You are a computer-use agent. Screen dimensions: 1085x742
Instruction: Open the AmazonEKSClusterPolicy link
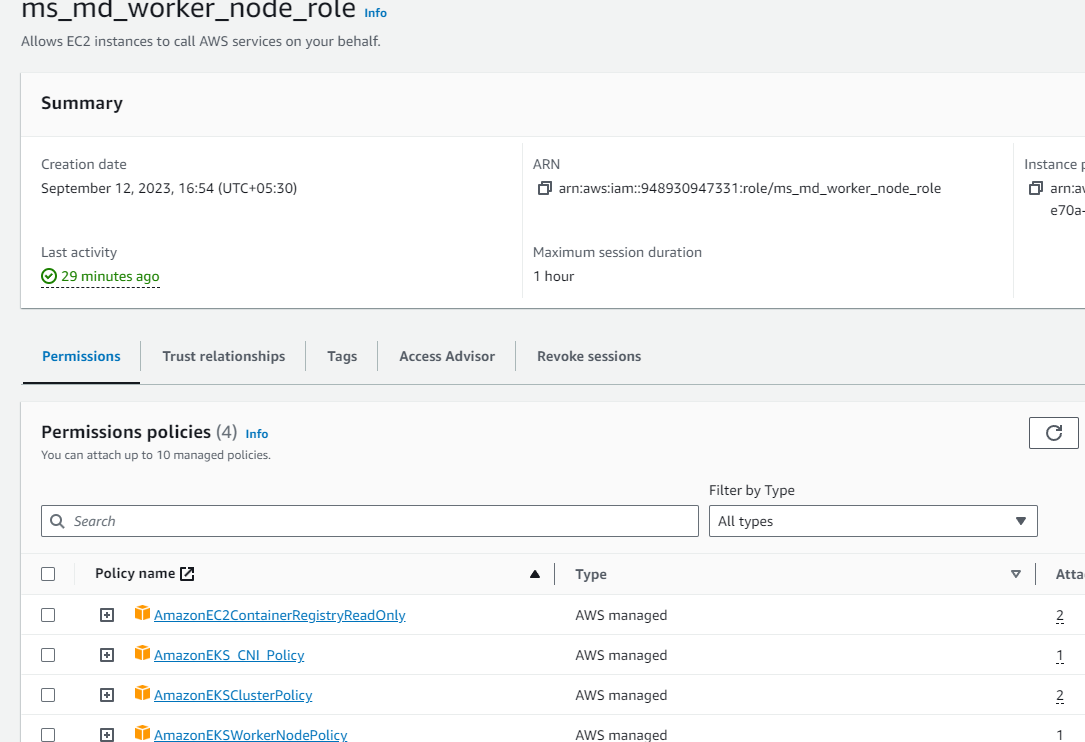[x=233, y=695]
